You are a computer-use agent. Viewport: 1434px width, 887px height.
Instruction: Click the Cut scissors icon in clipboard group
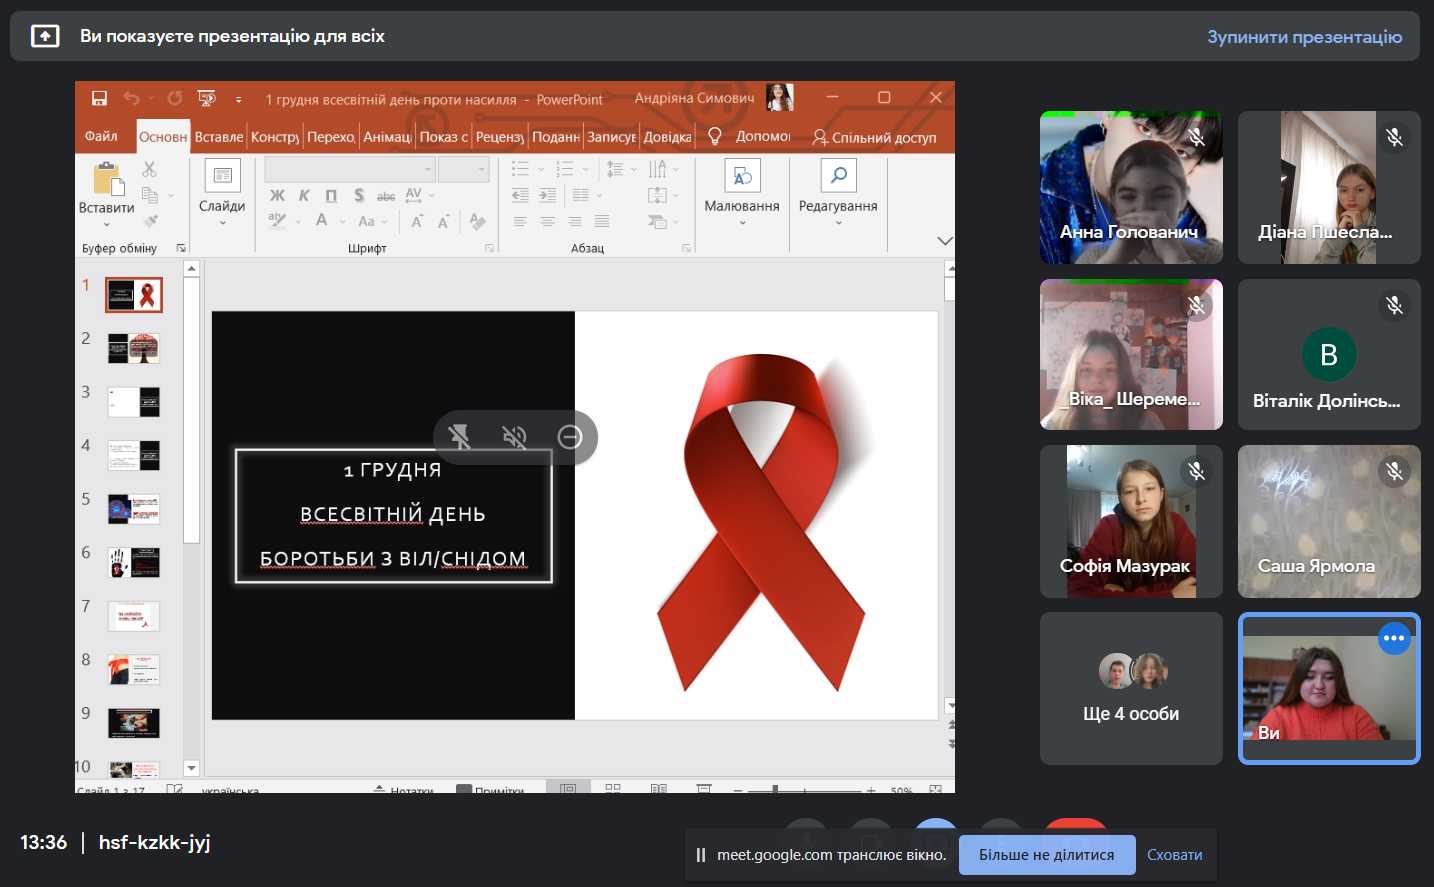click(x=149, y=169)
